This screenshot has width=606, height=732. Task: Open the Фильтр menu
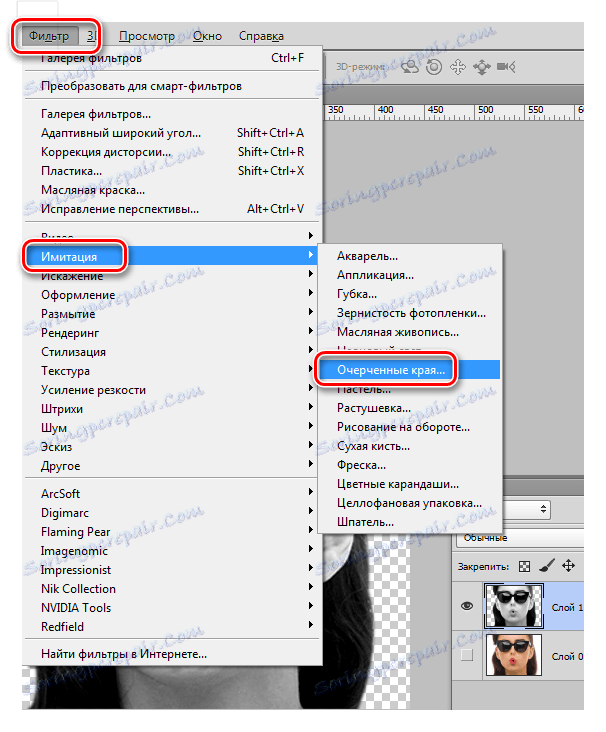pyautogui.click(x=49, y=36)
